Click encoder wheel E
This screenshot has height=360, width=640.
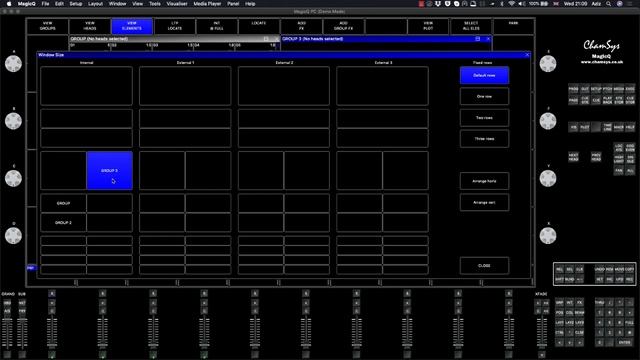pos(548,64)
